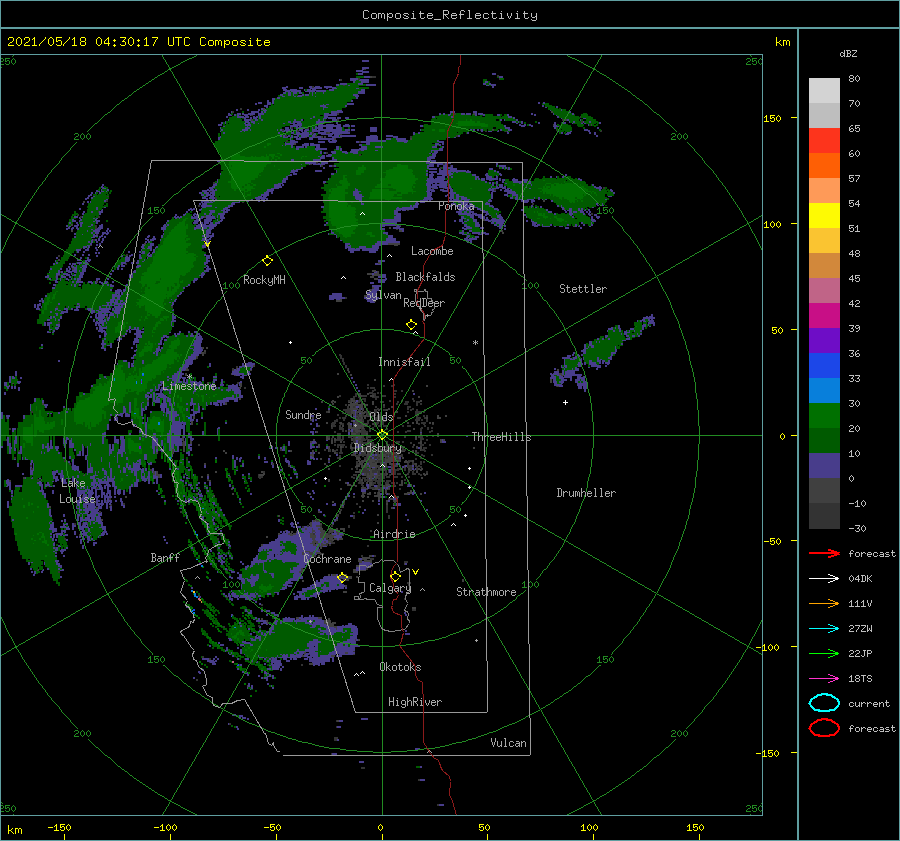Click the Ponoka label
Image resolution: width=900 pixels, height=841 pixels.
click(x=456, y=206)
